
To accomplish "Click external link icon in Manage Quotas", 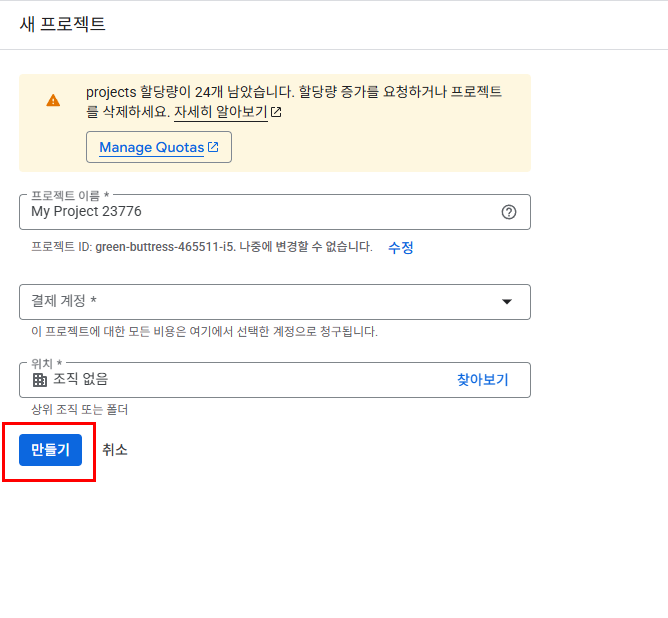I will coord(213,147).
